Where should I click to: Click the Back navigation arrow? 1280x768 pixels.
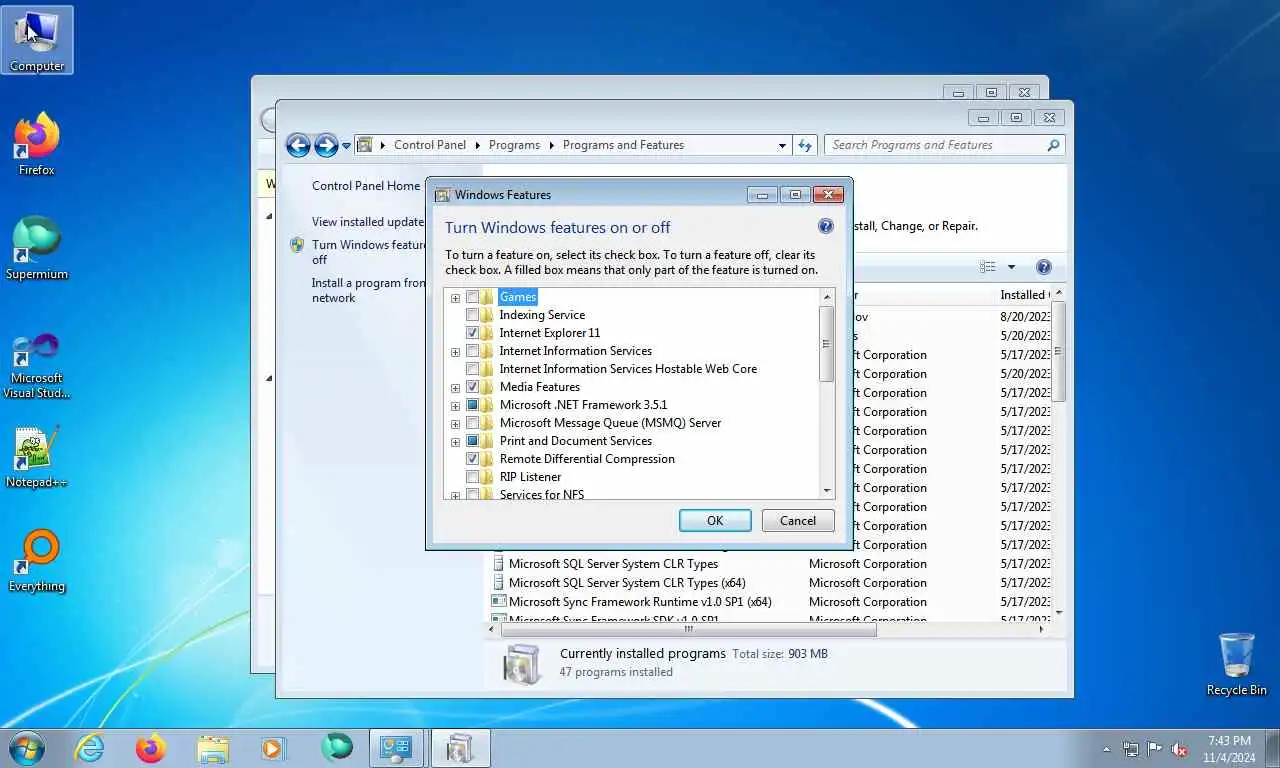click(x=298, y=145)
